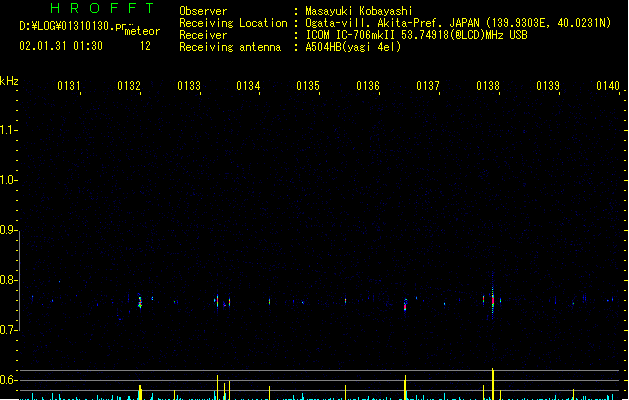Click time marker 0134

click(248, 86)
